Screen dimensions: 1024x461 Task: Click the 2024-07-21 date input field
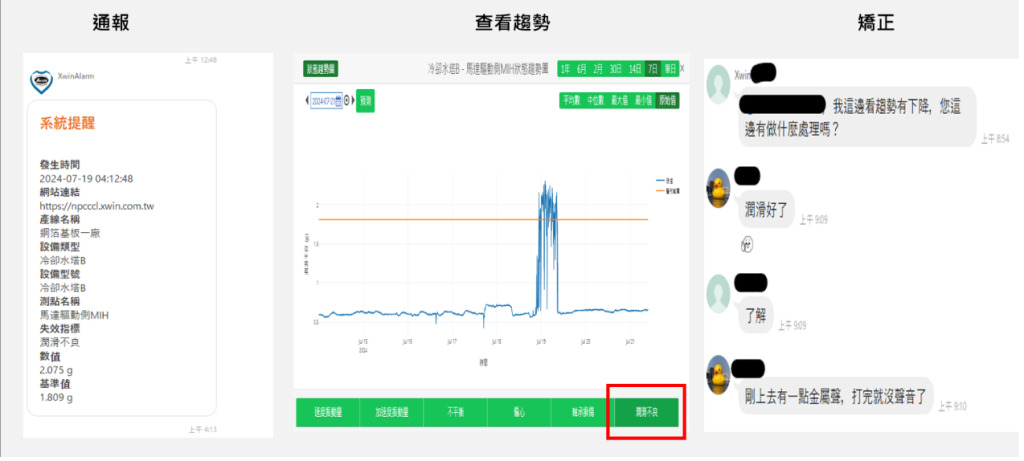point(323,101)
